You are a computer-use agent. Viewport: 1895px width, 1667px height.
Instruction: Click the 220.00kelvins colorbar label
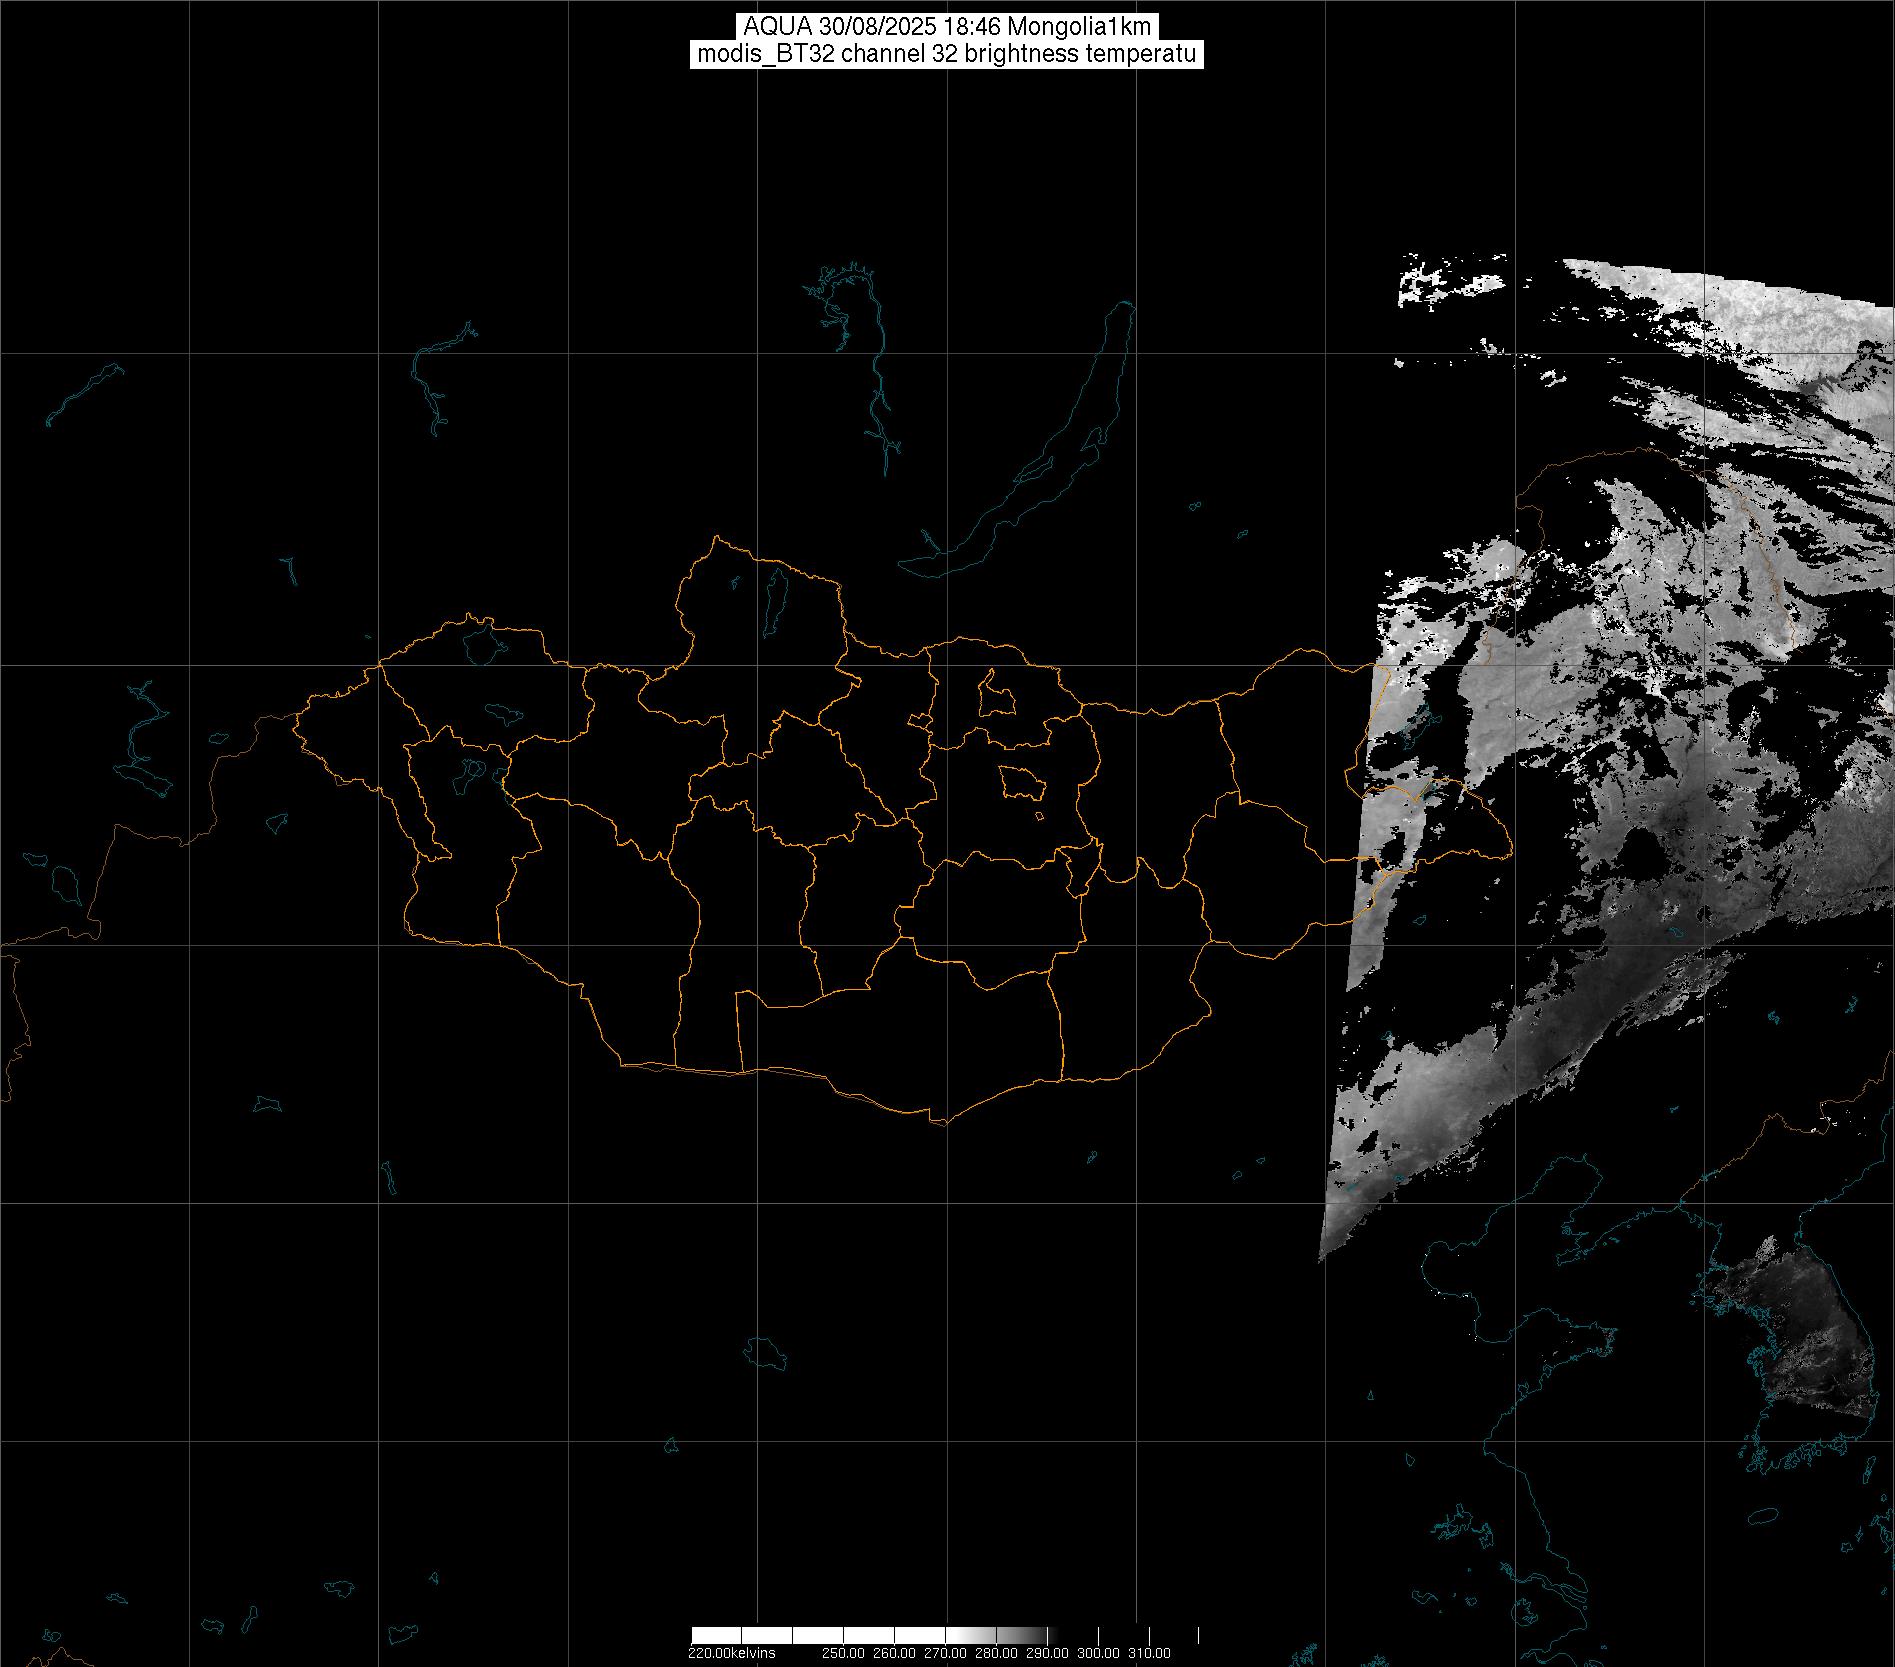coord(731,1653)
